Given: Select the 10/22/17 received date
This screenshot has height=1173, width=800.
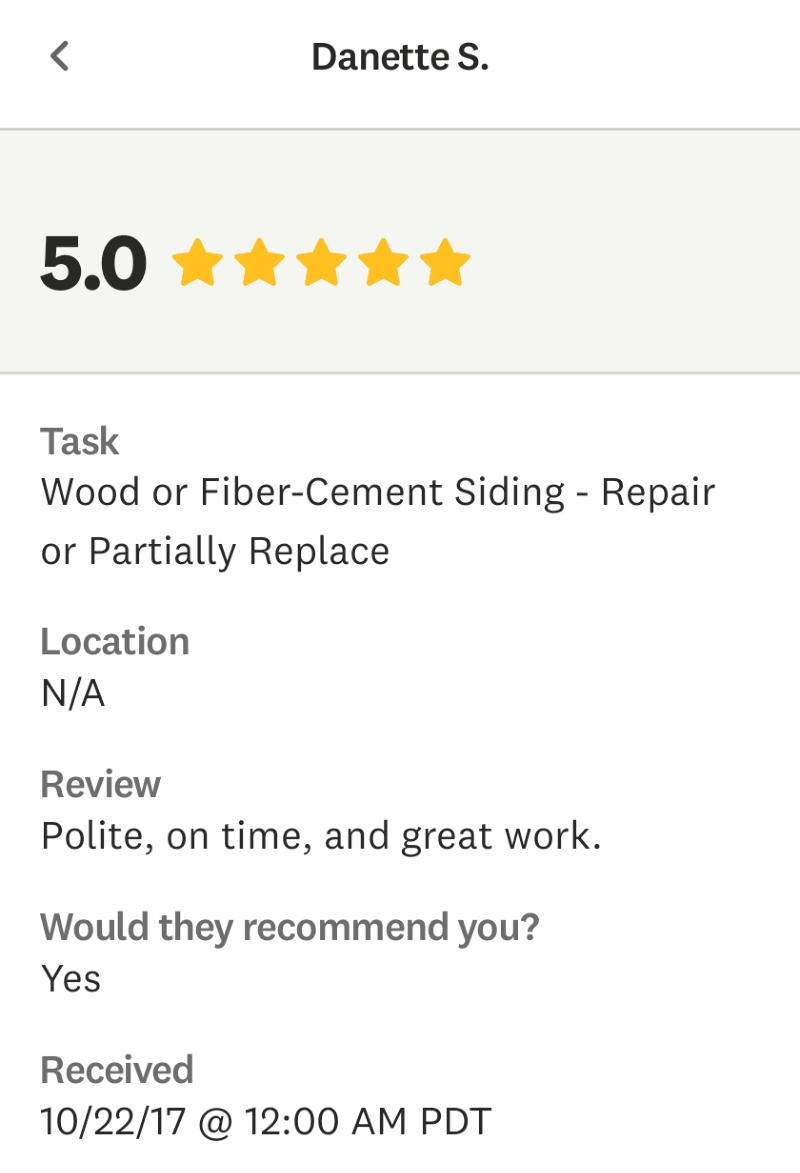Looking at the screenshot, I should click(113, 1121).
